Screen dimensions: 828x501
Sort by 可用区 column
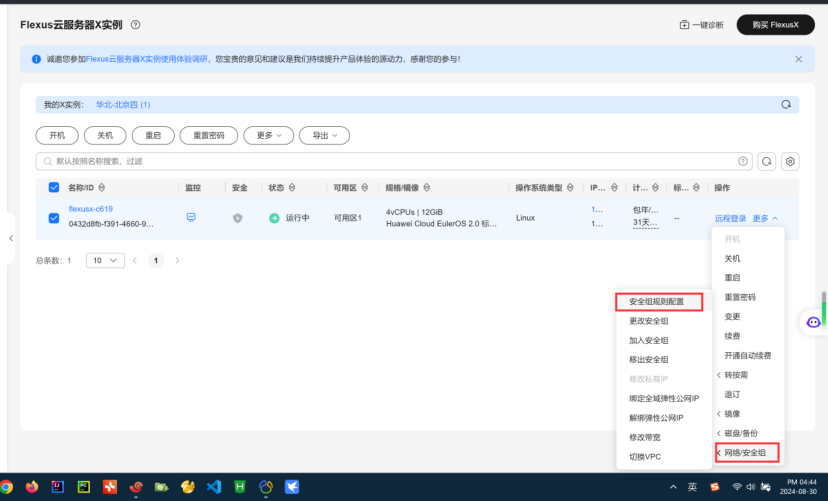coord(364,187)
